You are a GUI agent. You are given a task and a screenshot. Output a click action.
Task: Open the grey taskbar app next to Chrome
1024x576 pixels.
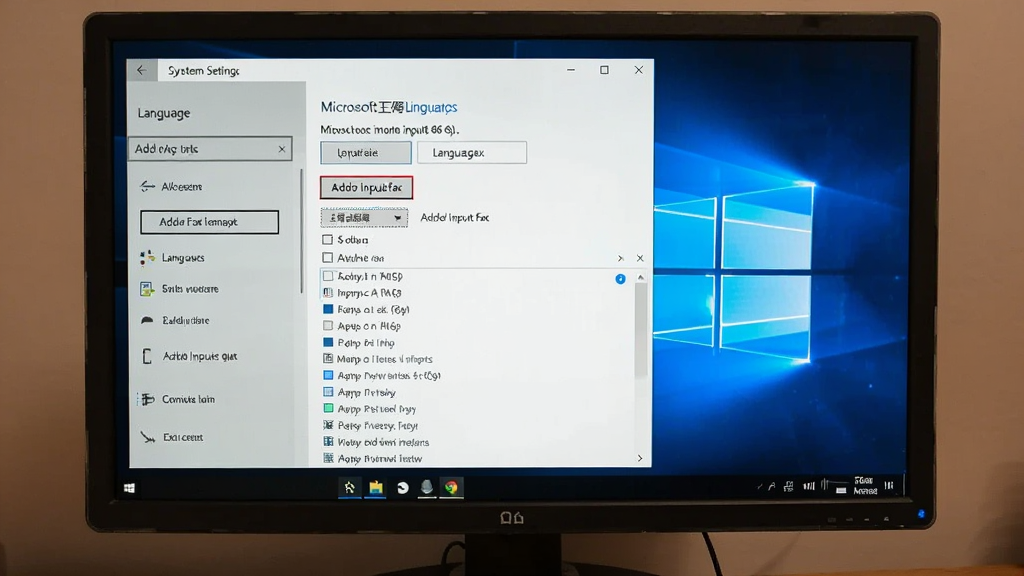pos(426,487)
